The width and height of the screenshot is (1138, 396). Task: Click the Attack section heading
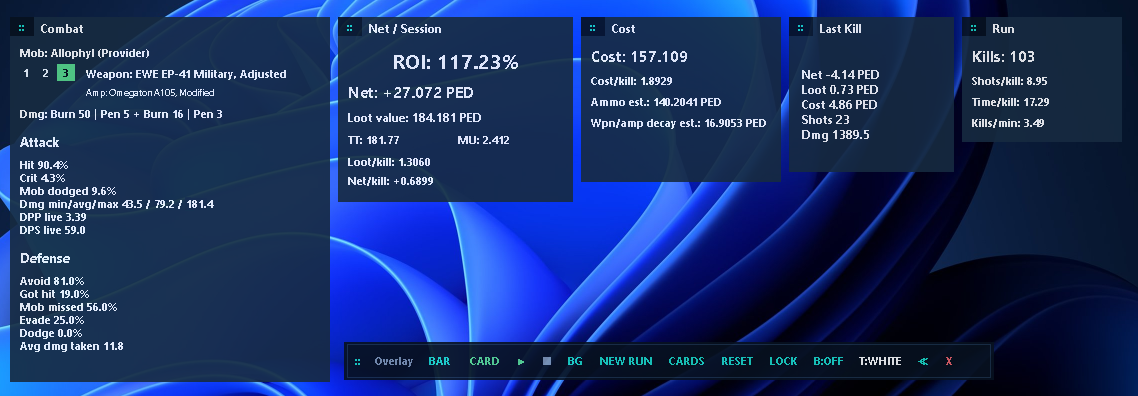(40, 143)
